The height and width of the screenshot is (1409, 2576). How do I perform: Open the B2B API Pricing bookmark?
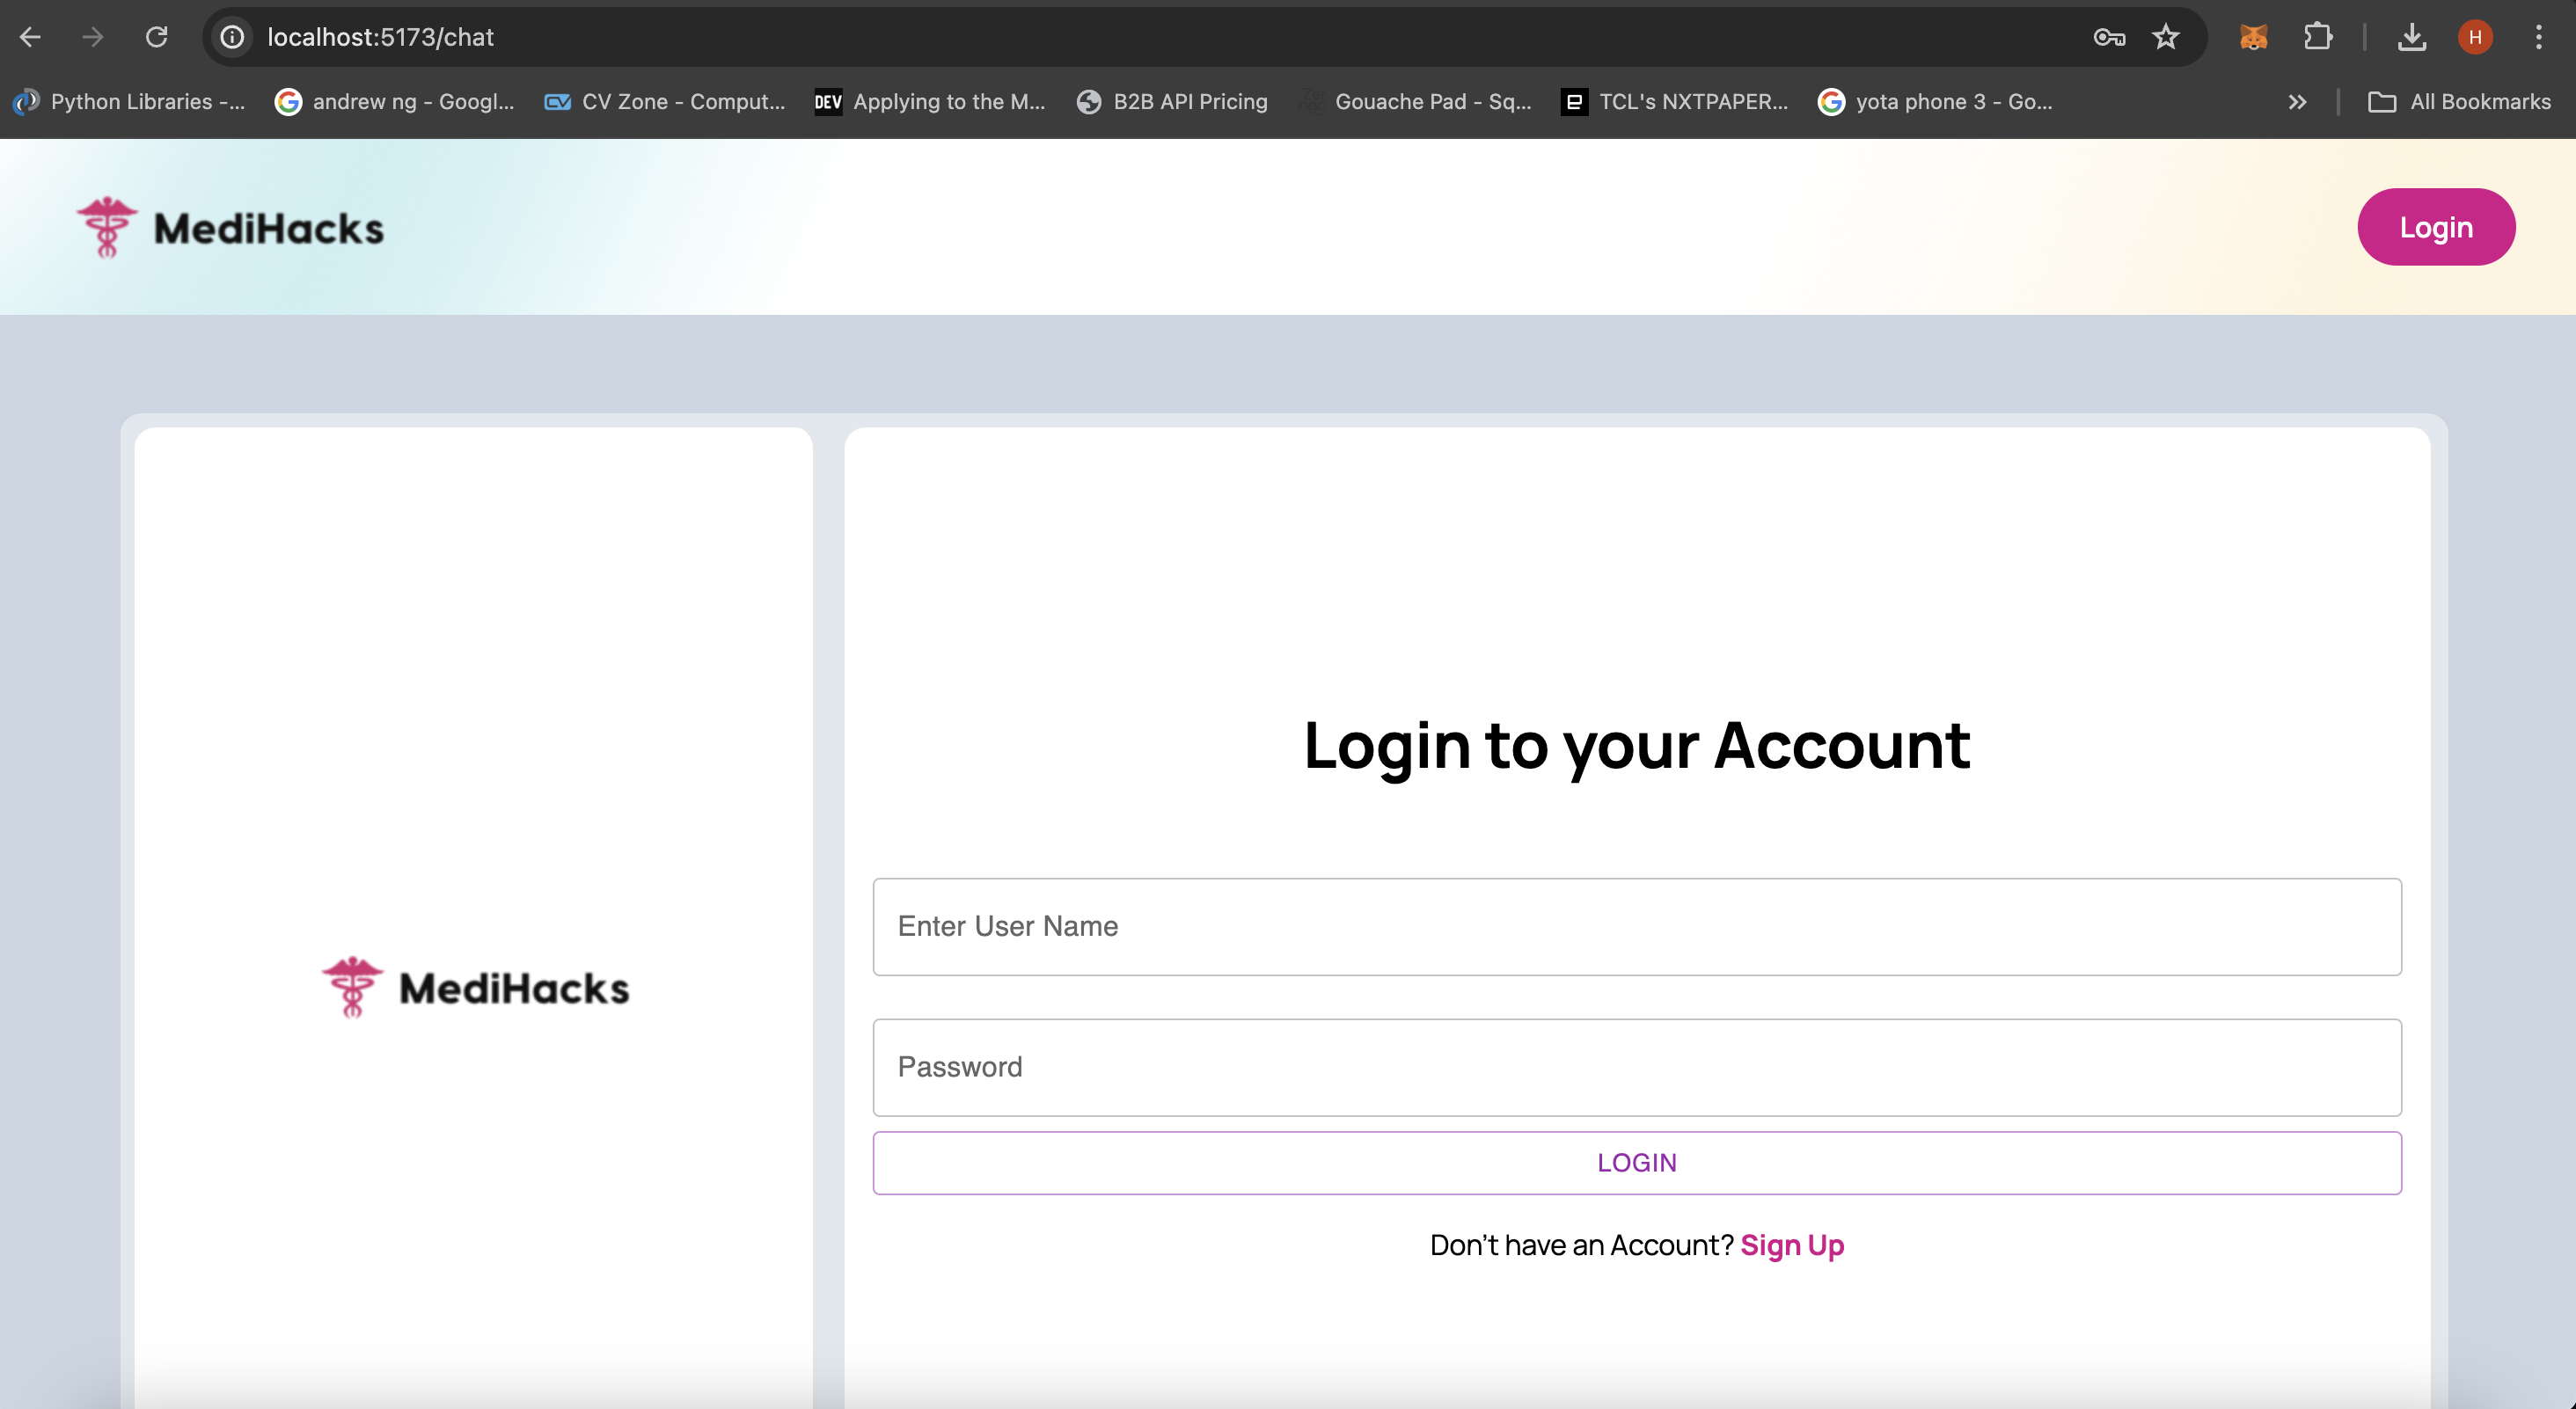click(x=1172, y=102)
